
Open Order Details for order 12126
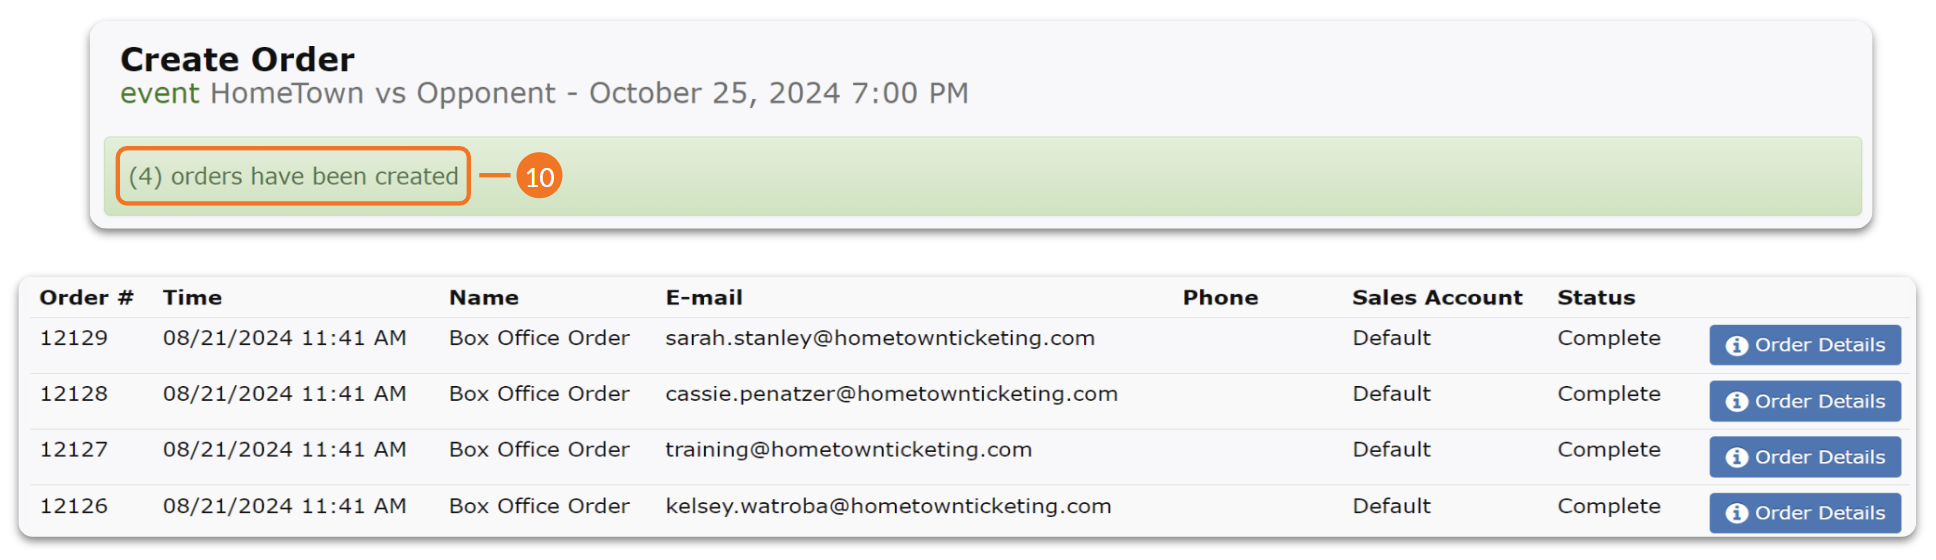coord(1805,513)
